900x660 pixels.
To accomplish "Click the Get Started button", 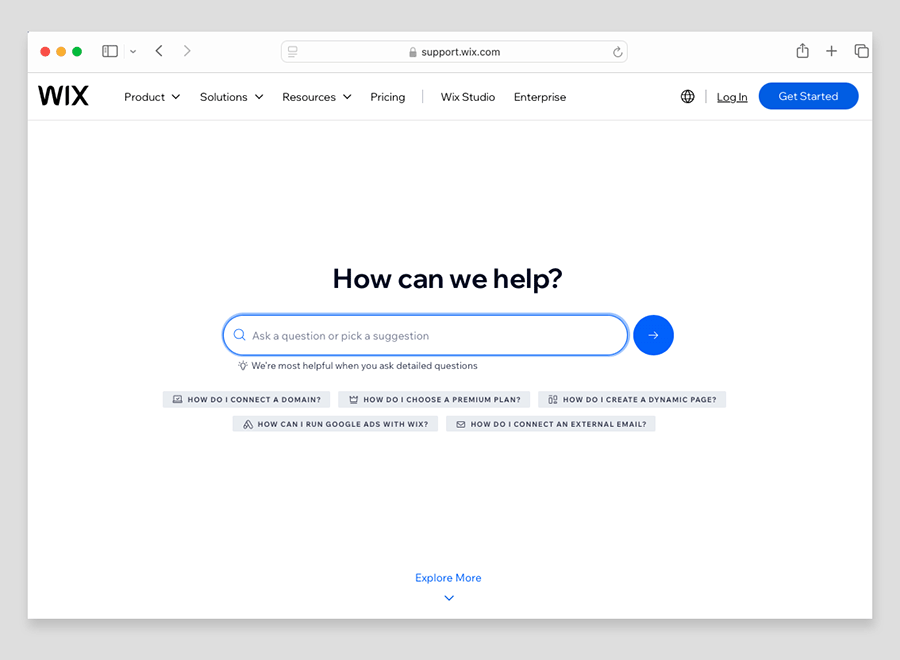I will [808, 96].
